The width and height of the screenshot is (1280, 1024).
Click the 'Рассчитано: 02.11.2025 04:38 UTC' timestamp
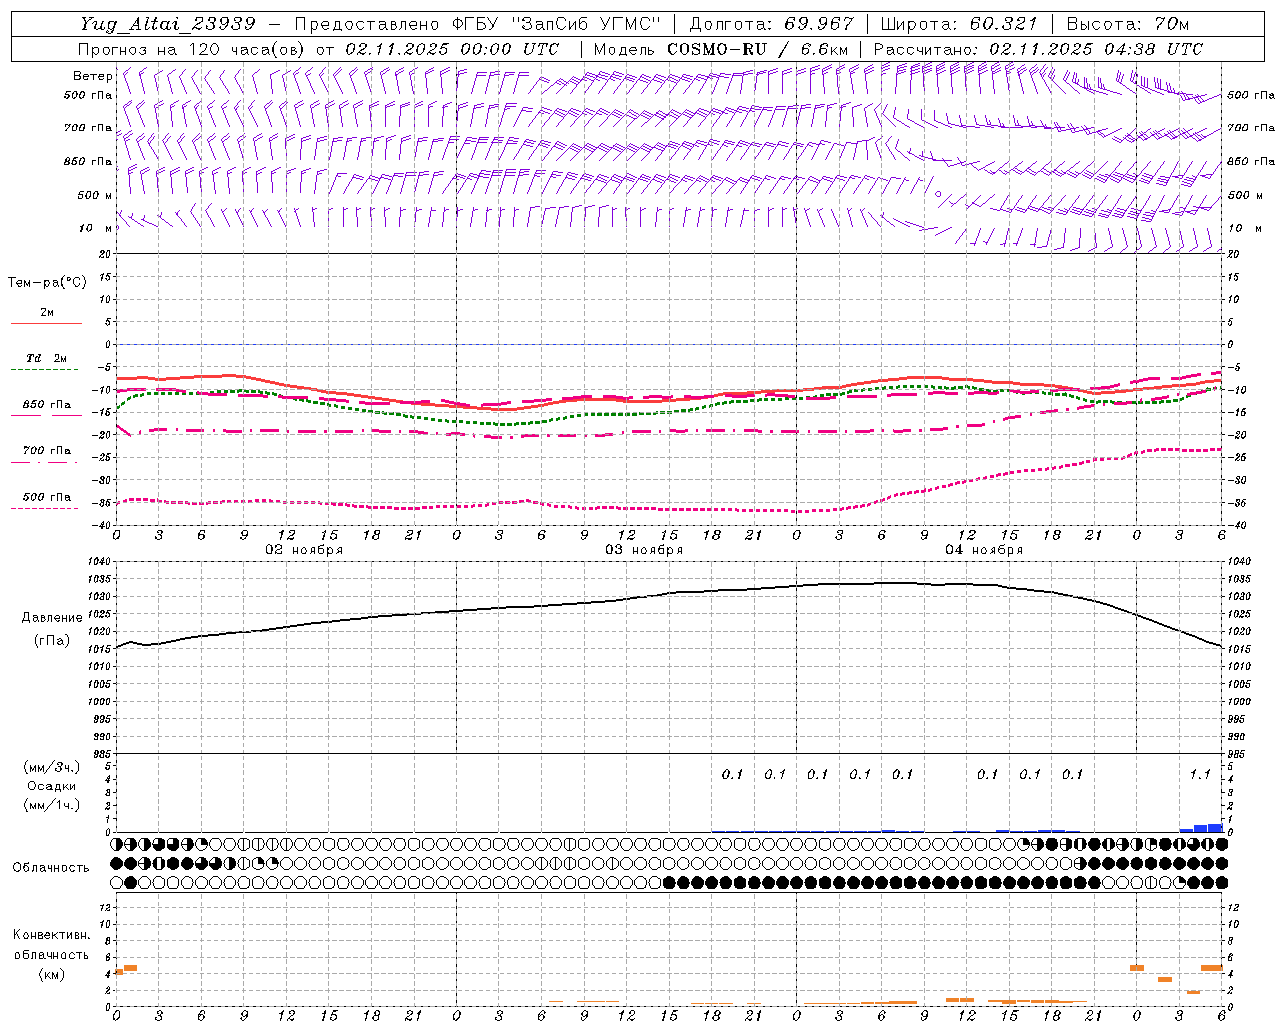coord(1038,49)
